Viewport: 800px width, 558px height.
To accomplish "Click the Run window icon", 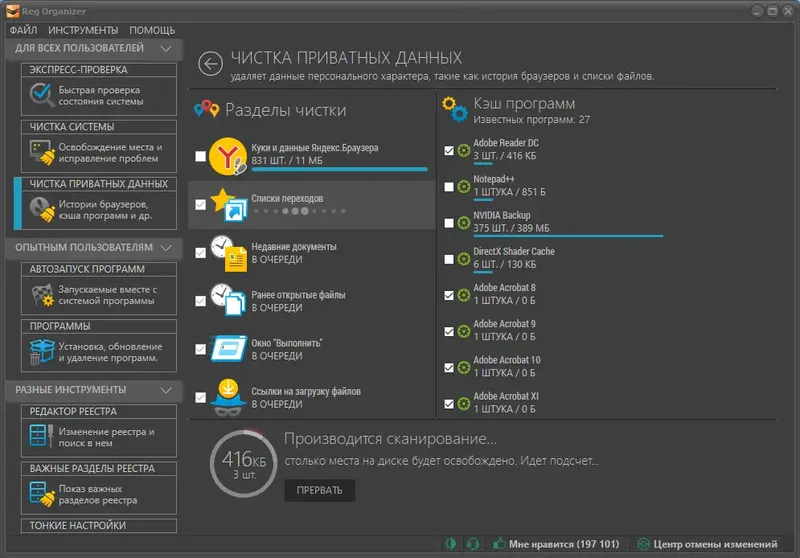I will click(229, 349).
